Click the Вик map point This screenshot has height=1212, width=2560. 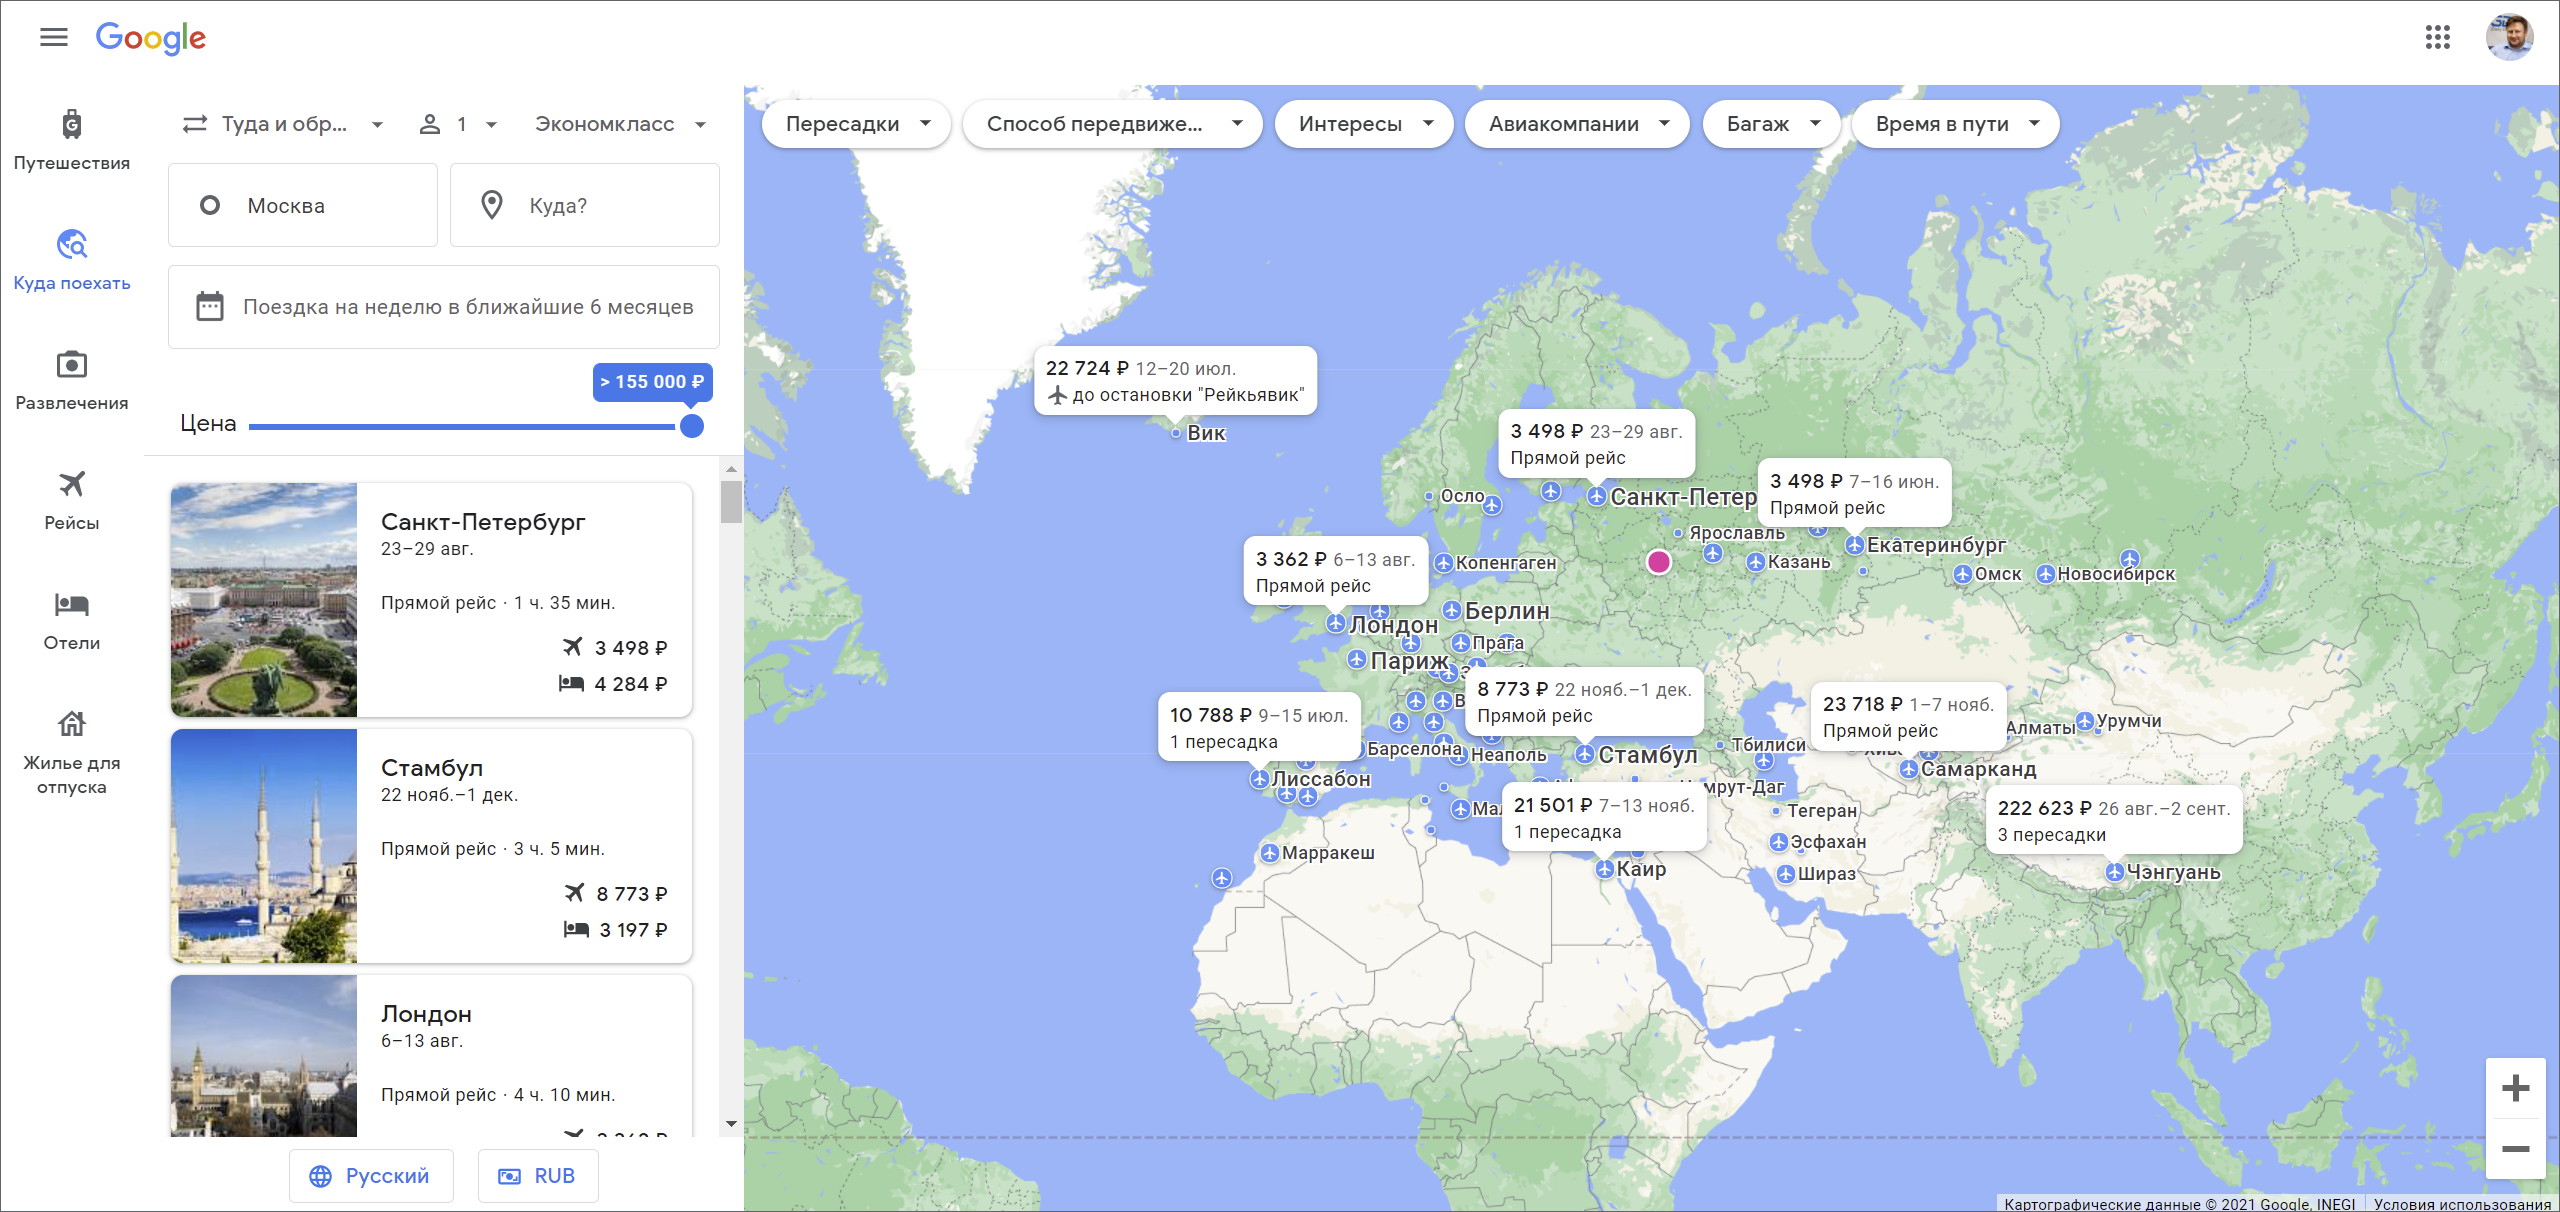(x=1176, y=433)
